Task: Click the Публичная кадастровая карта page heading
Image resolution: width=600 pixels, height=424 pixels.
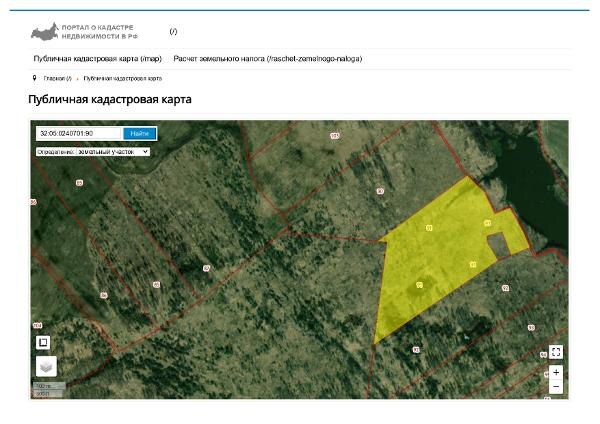Action: [x=110, y=99]
